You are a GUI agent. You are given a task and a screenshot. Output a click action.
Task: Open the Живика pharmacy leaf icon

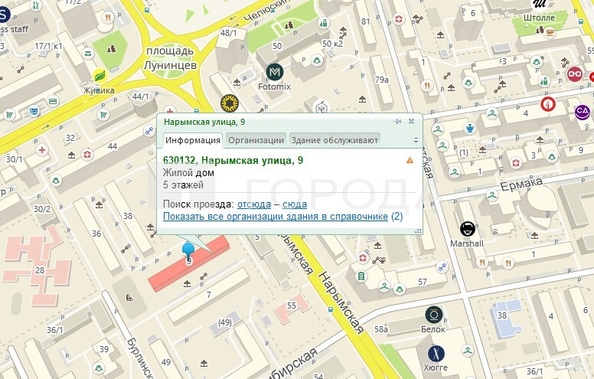coord(100,76)
